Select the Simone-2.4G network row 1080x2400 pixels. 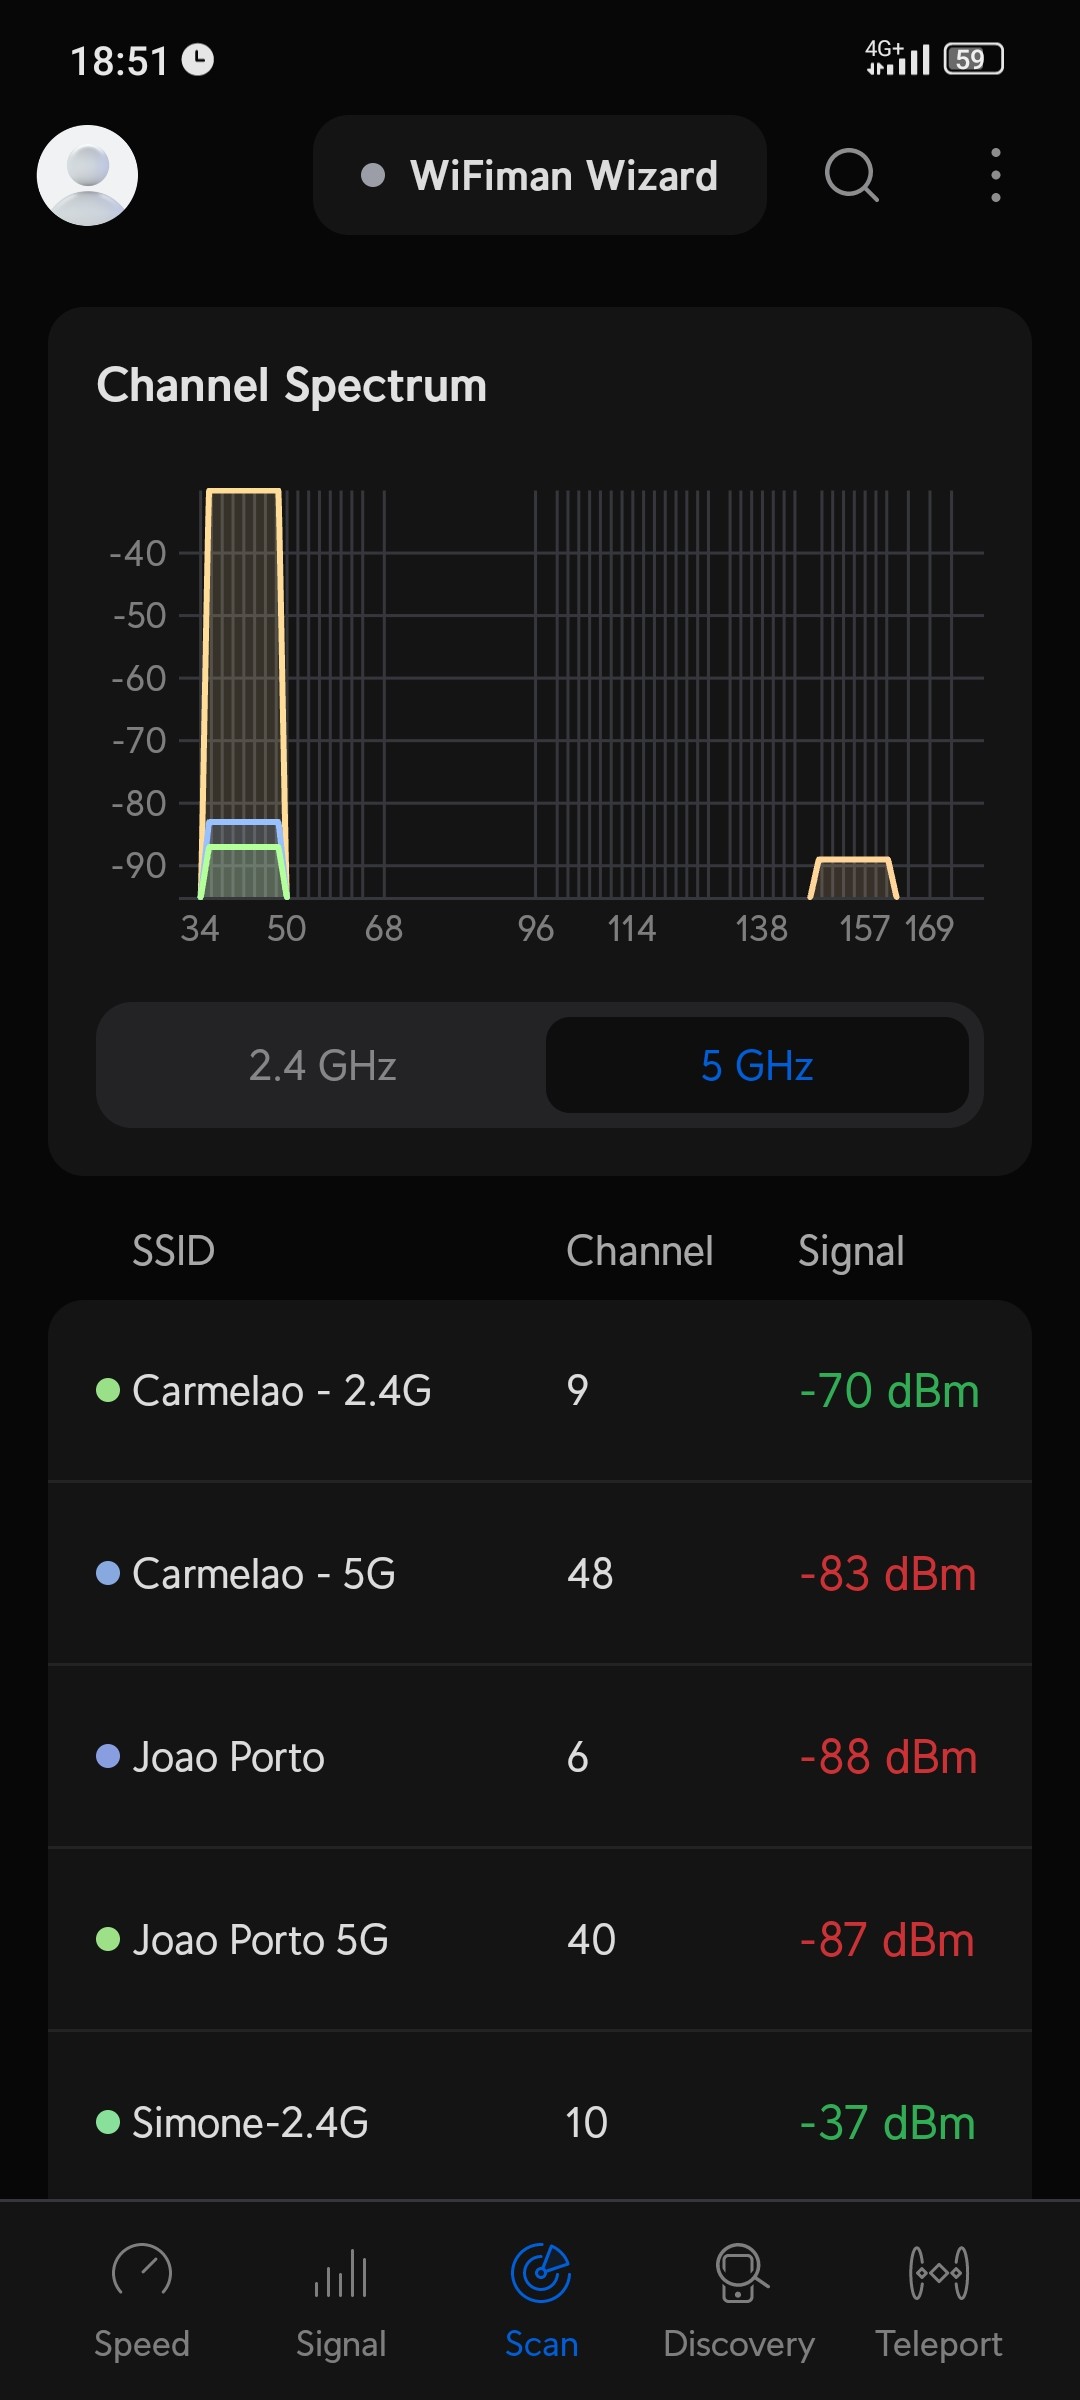540,2122
